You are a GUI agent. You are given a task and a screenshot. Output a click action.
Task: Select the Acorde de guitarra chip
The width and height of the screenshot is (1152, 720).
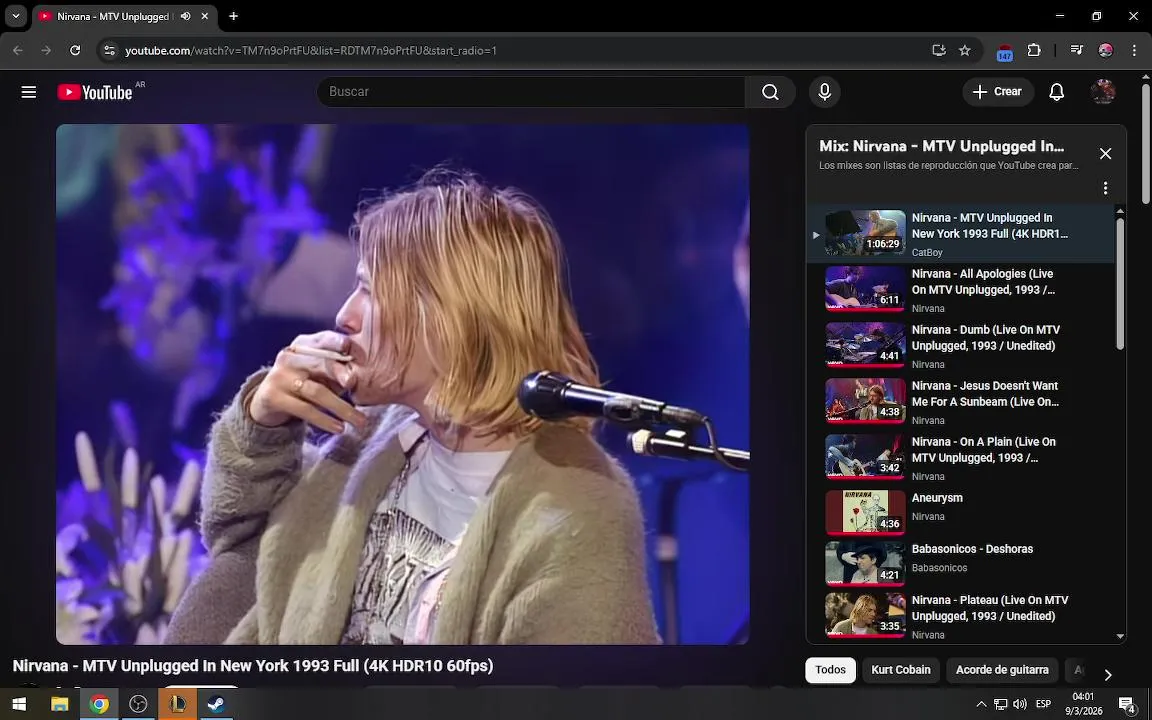1002,670
